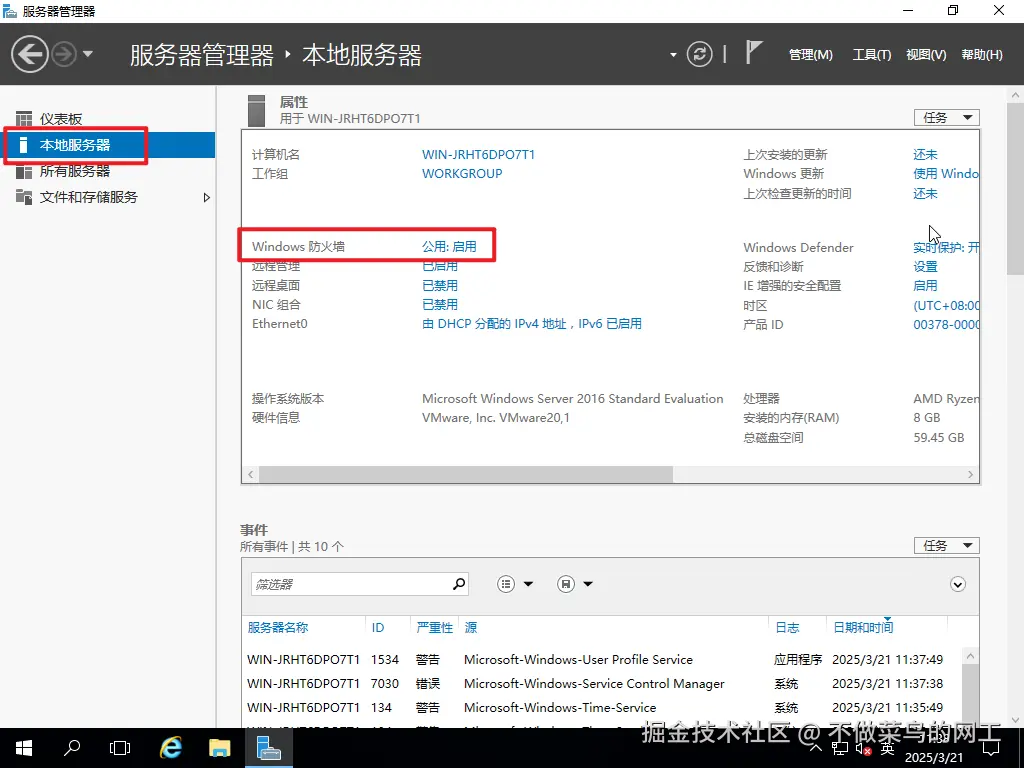
Task: Open 所有服务器 from the sidebar
Action: (78, 171)
